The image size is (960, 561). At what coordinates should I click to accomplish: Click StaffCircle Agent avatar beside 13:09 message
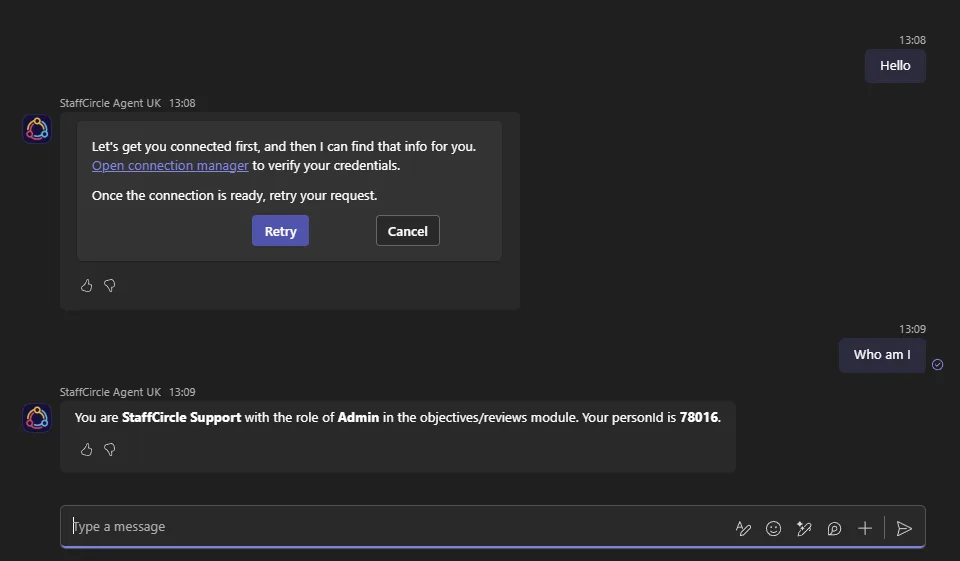37,418
